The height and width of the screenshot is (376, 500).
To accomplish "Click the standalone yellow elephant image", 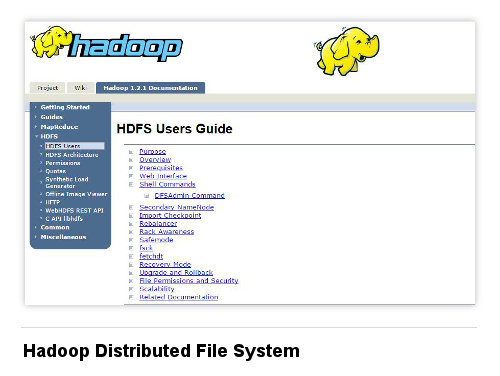I will 347,51.
